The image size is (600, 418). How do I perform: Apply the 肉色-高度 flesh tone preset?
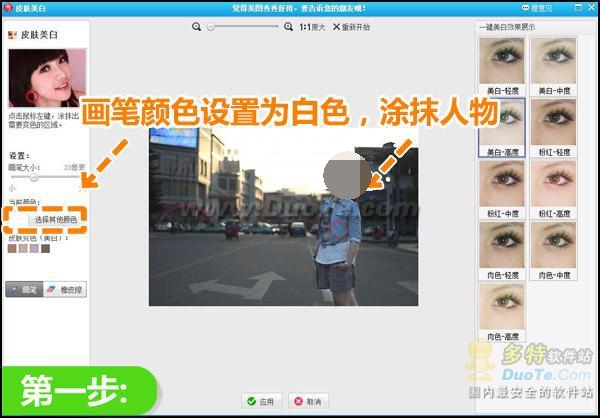tap(502, 312)
